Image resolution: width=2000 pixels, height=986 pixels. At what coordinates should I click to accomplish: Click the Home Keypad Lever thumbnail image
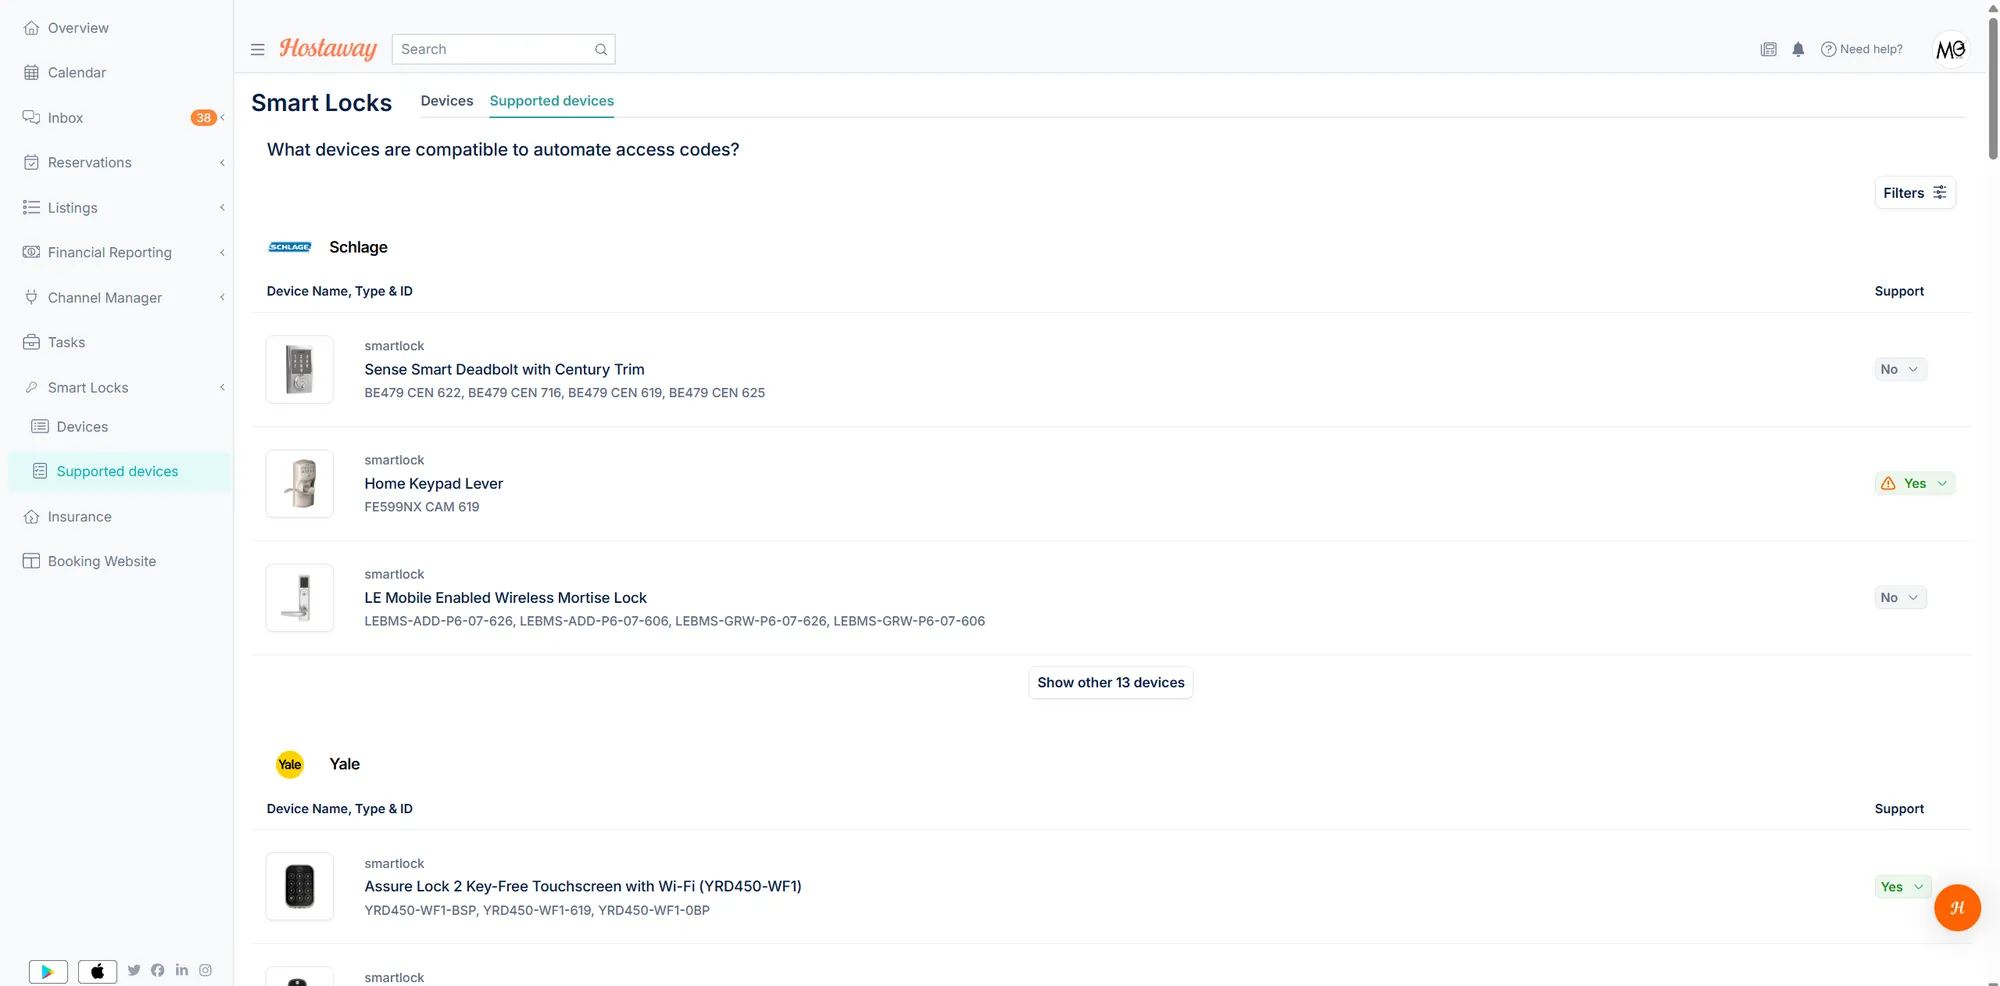pos(300,483)
